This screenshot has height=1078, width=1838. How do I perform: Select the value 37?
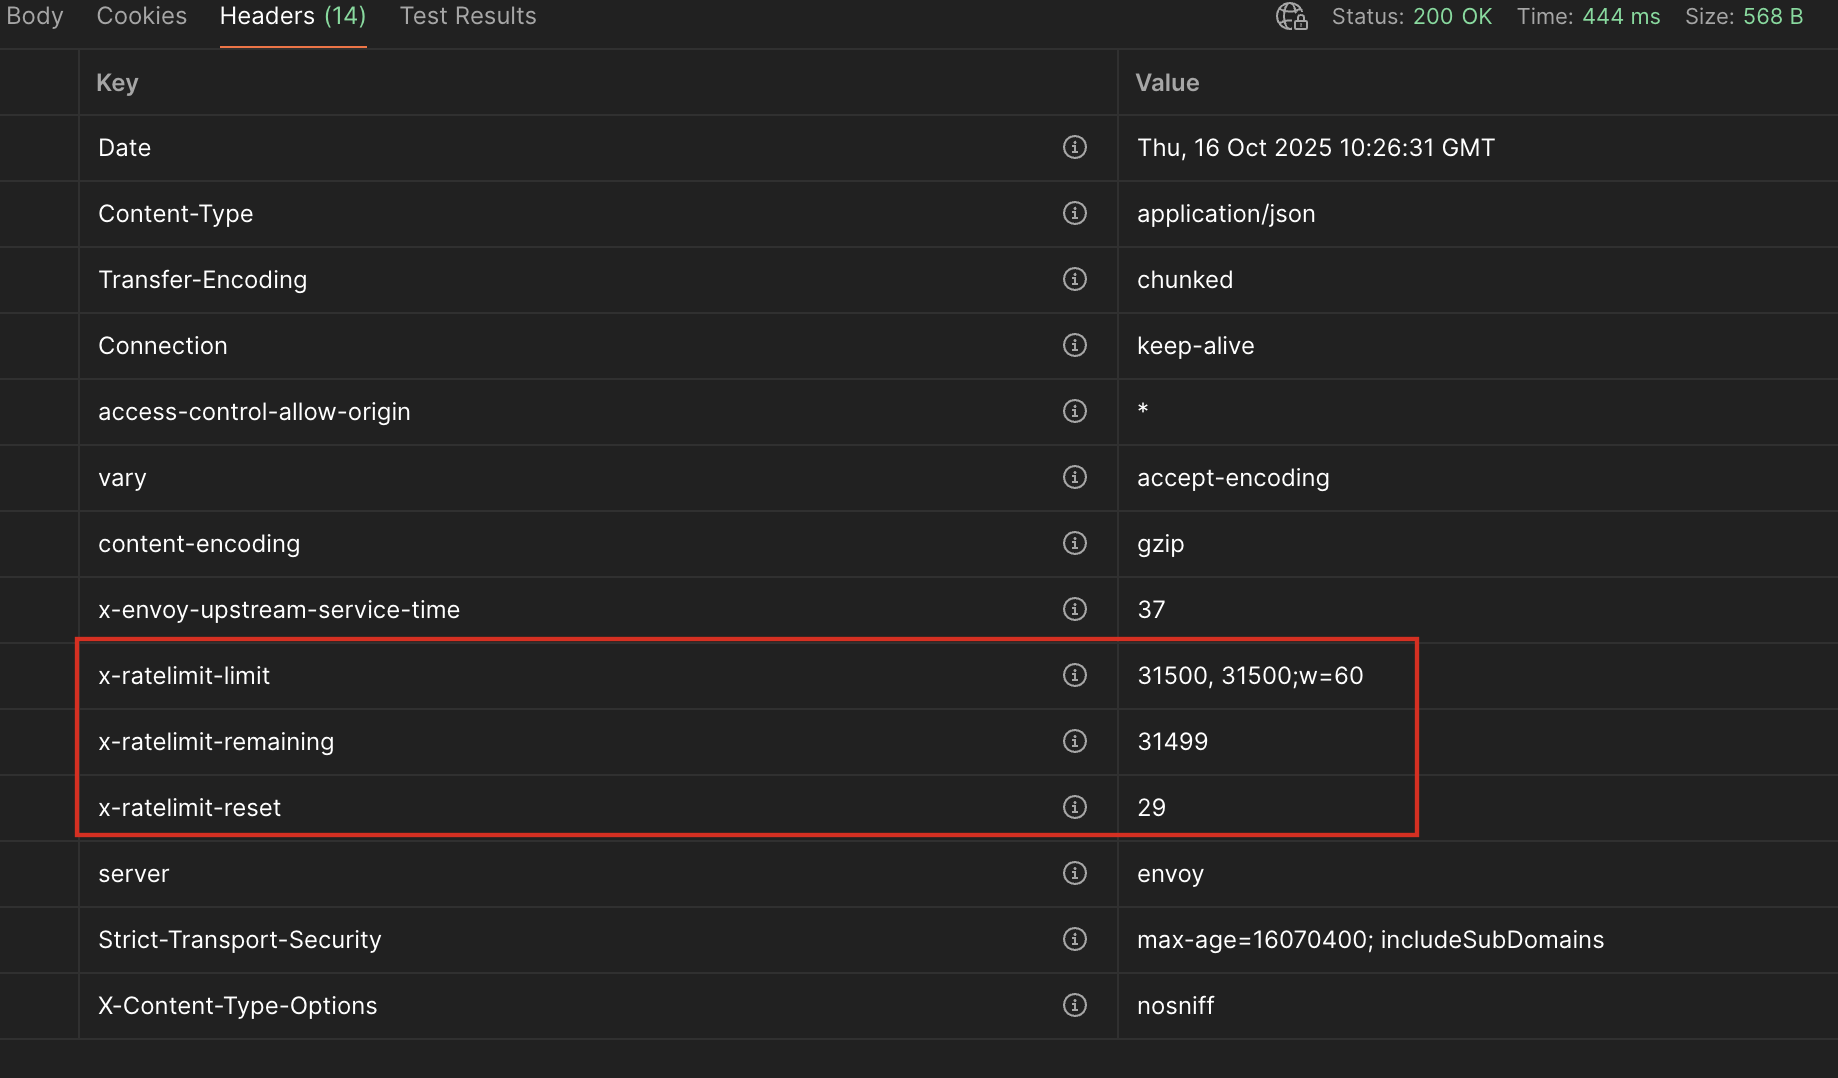(1151, 610)
